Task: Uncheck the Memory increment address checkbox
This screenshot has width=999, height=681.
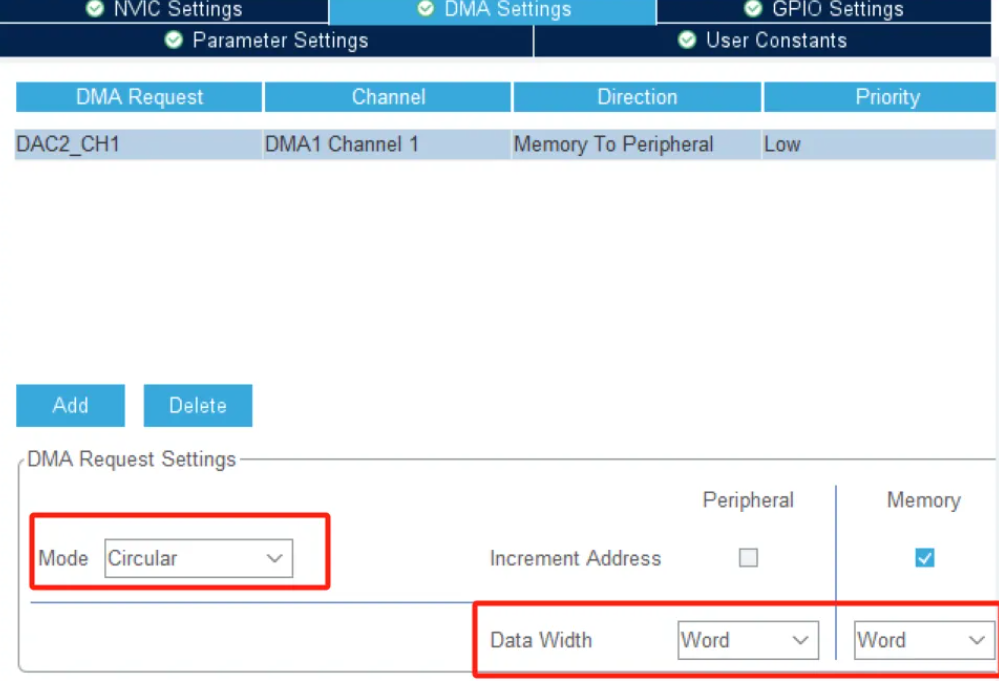Action: (924, 558)
